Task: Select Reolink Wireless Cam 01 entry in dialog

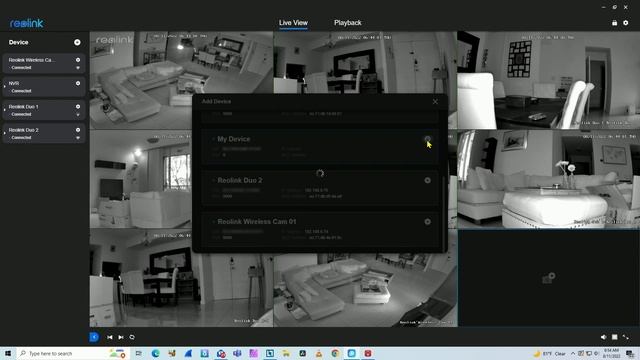Action: pyautogui.click(x=320, y=229)
